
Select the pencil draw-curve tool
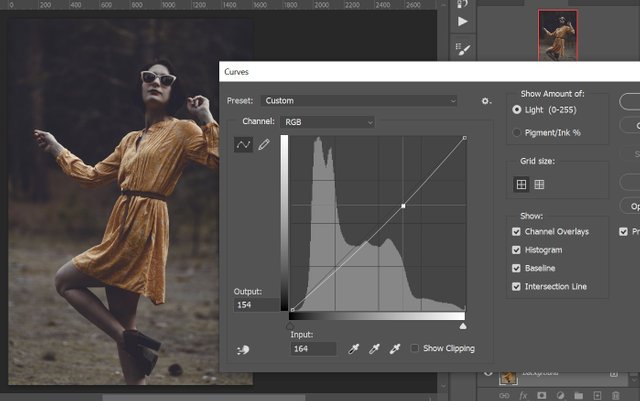pos(264,145)
